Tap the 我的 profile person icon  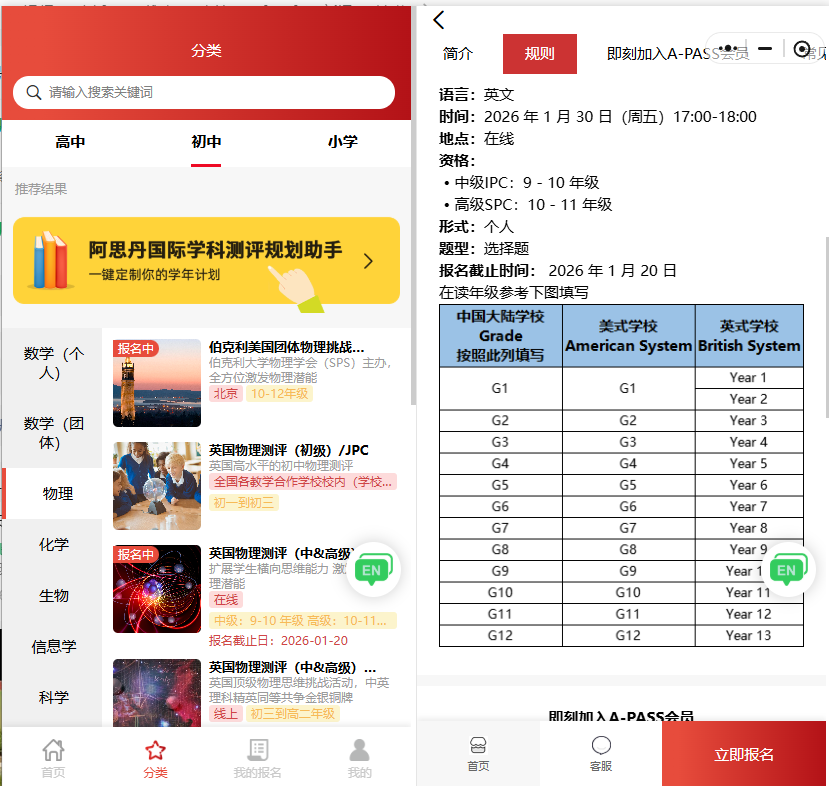(x=359, y=749)
